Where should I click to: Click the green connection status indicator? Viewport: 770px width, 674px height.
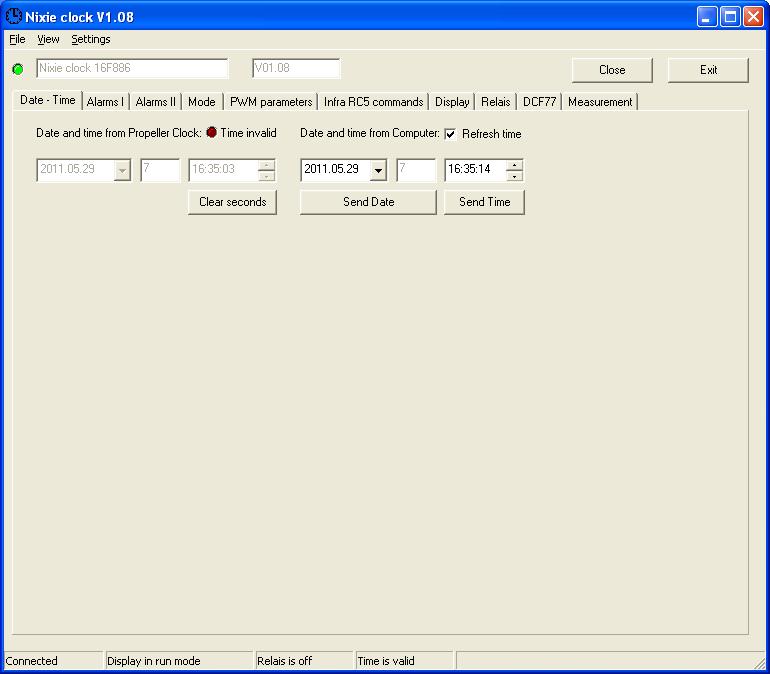[18, 69]
